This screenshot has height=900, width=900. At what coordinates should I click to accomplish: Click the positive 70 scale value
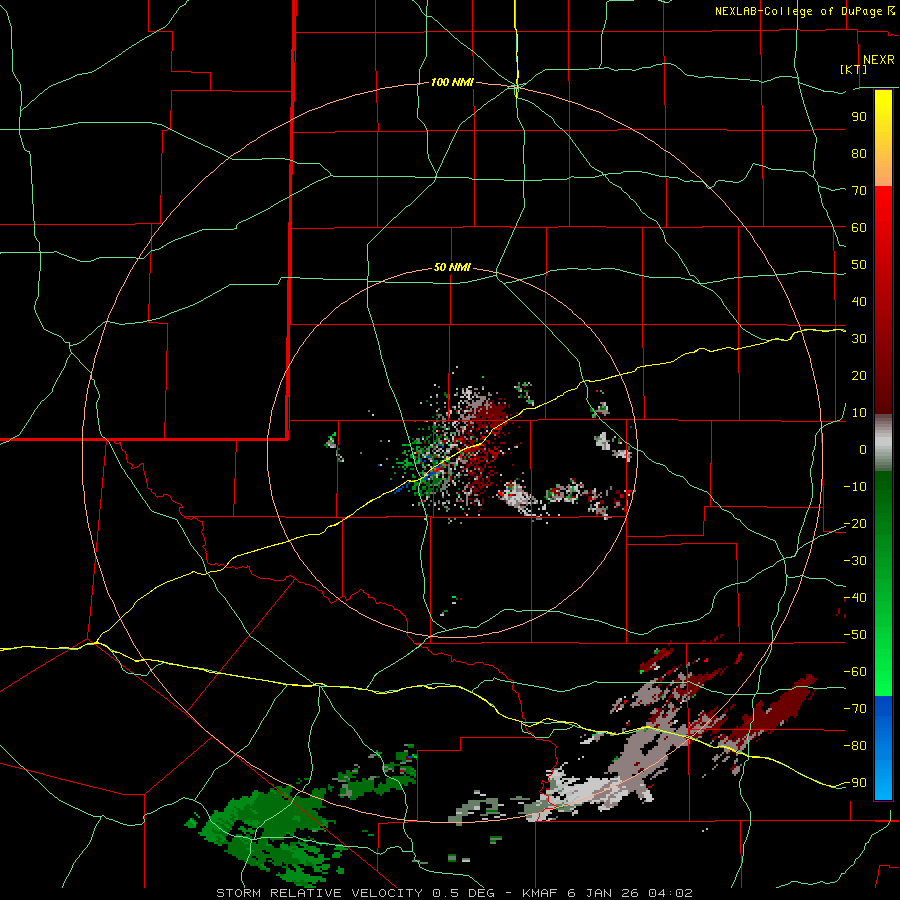pos(859,191)
